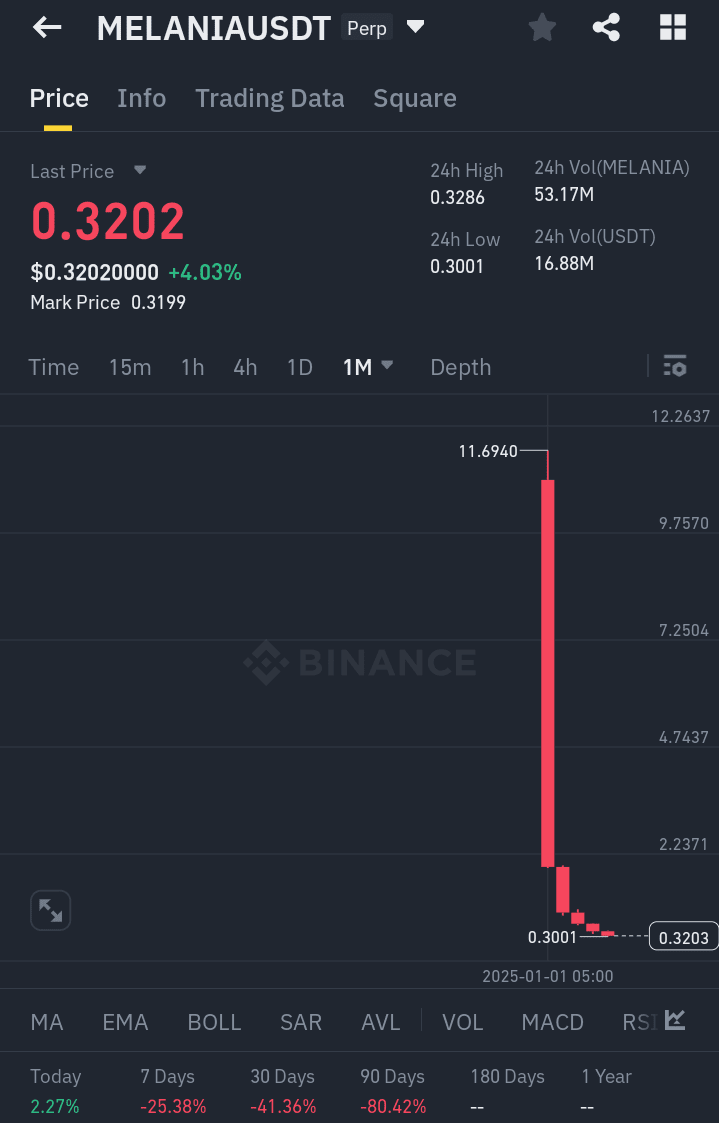Expand chart to fullscreen
The height and width of the screenshot is (1123, 719).
(x=51, y=910)
